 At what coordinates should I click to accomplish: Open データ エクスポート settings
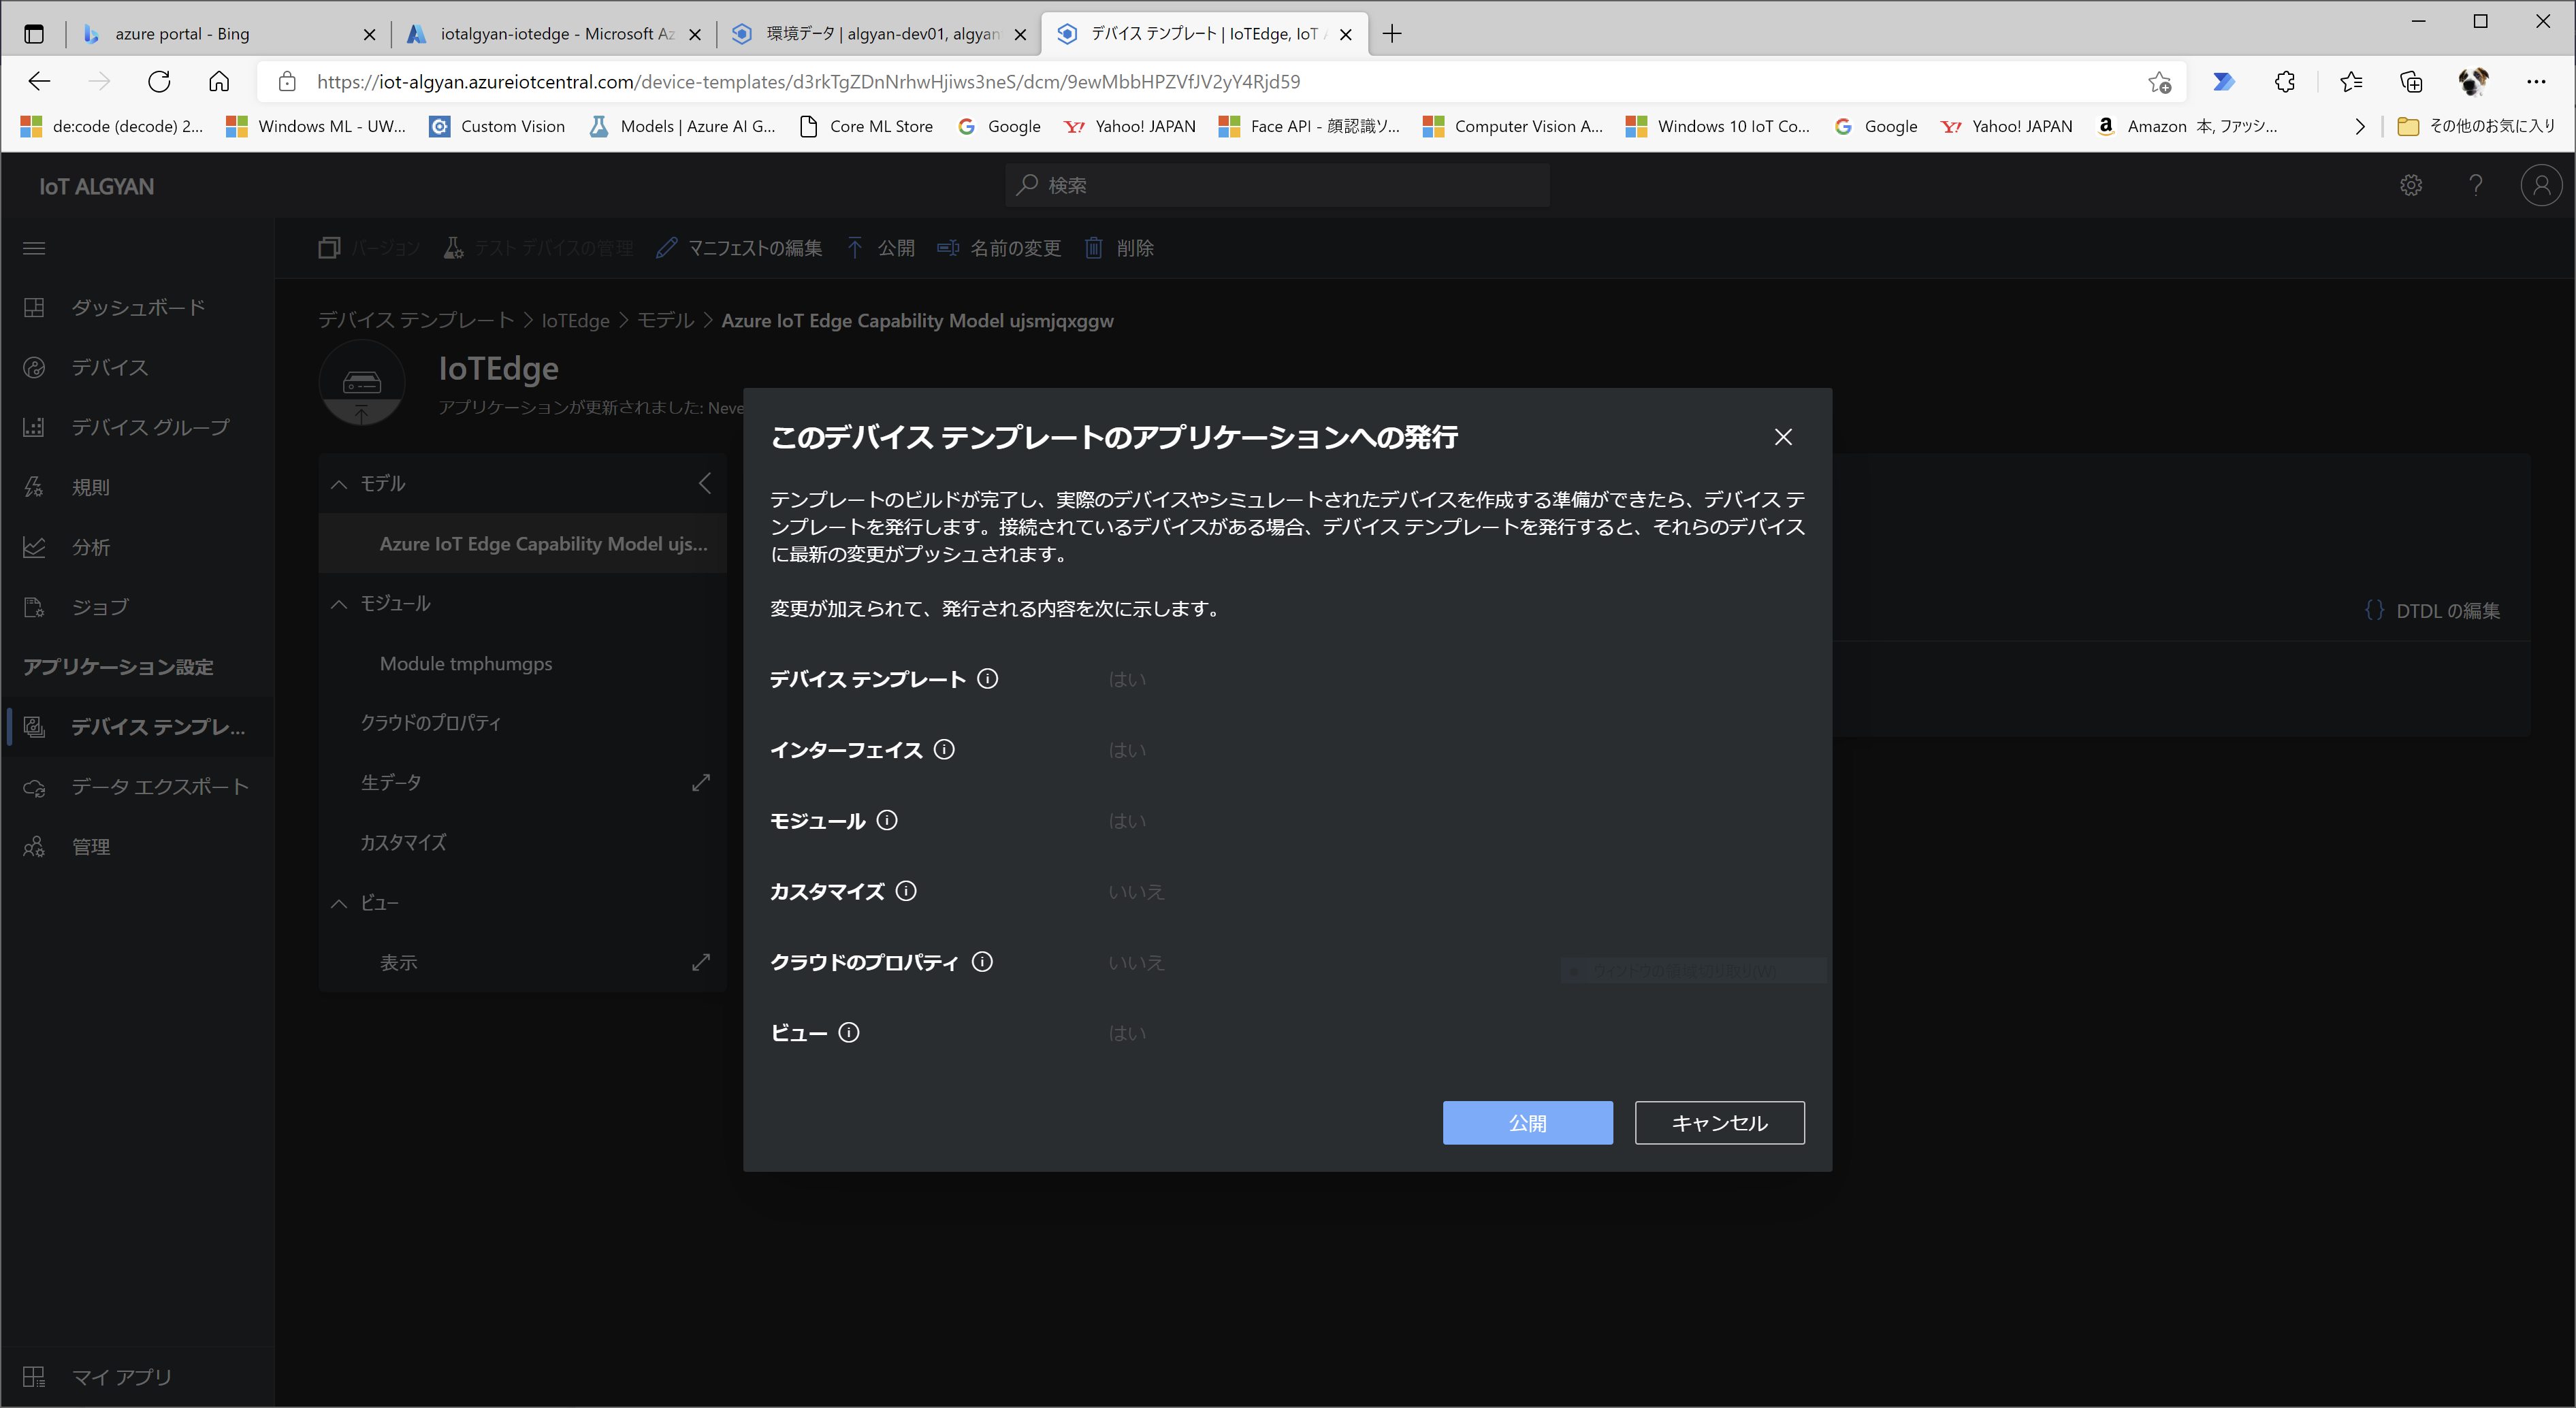point(158,786)
